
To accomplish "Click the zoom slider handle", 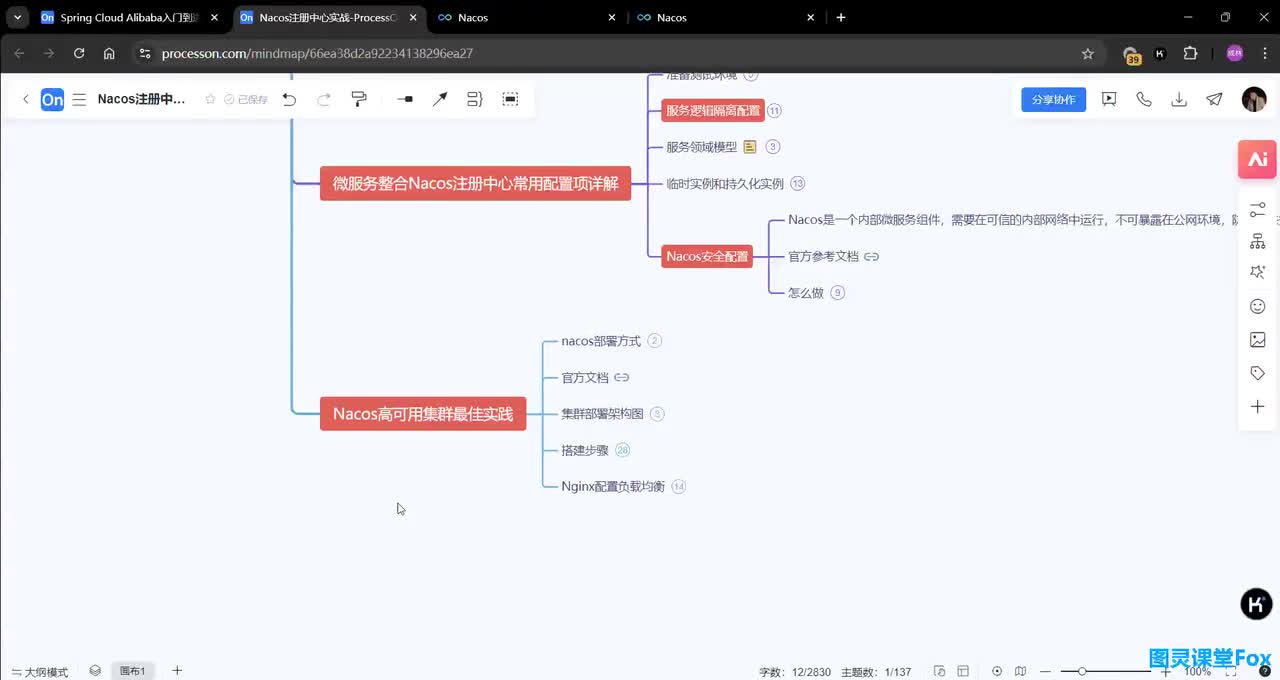I will pyautogui.click(x=1082, y=671).
